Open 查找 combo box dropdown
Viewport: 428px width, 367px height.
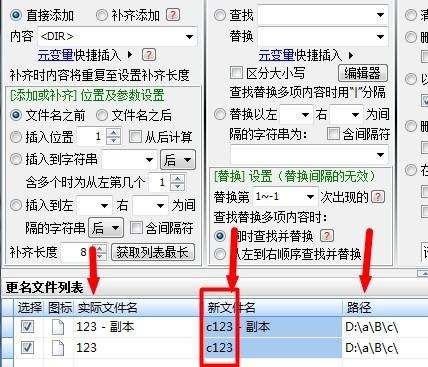tap(380, 15)
